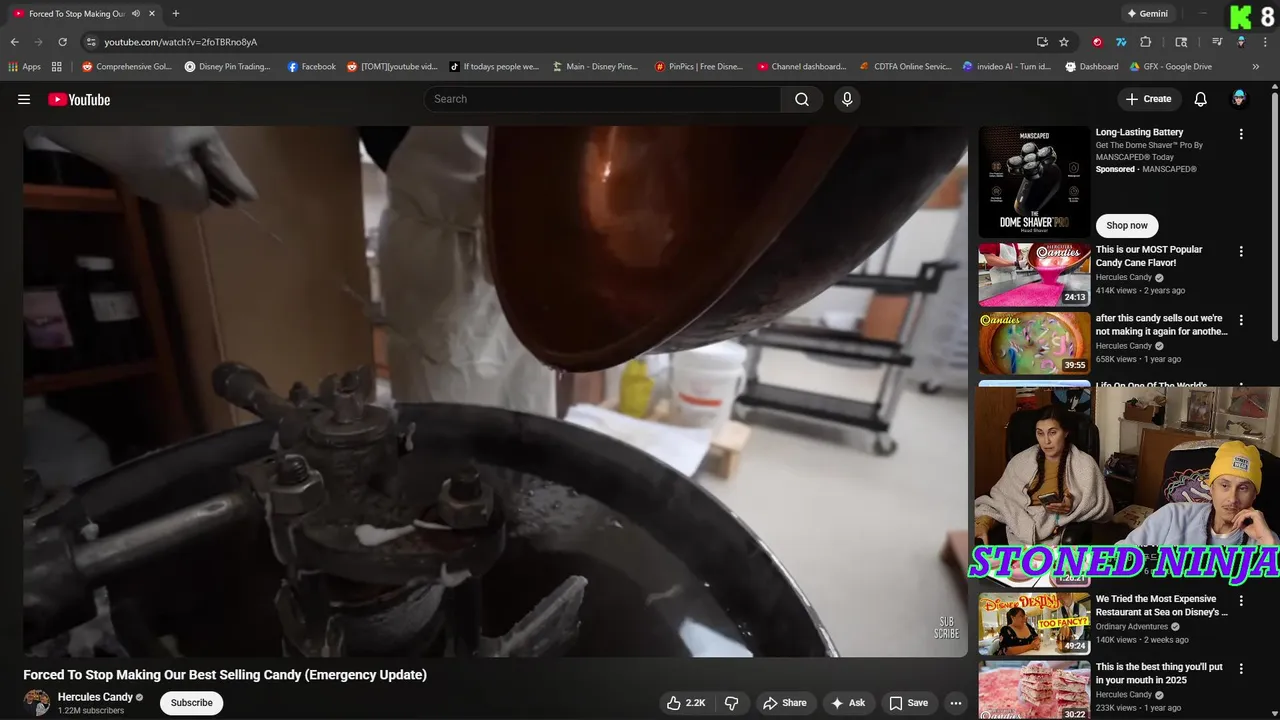This screenshot has height=720, width=1280.
Task: Open 30:22 best thing in 2025 thumbnail
Action: pyautogui.click(x=1034, y=690)
